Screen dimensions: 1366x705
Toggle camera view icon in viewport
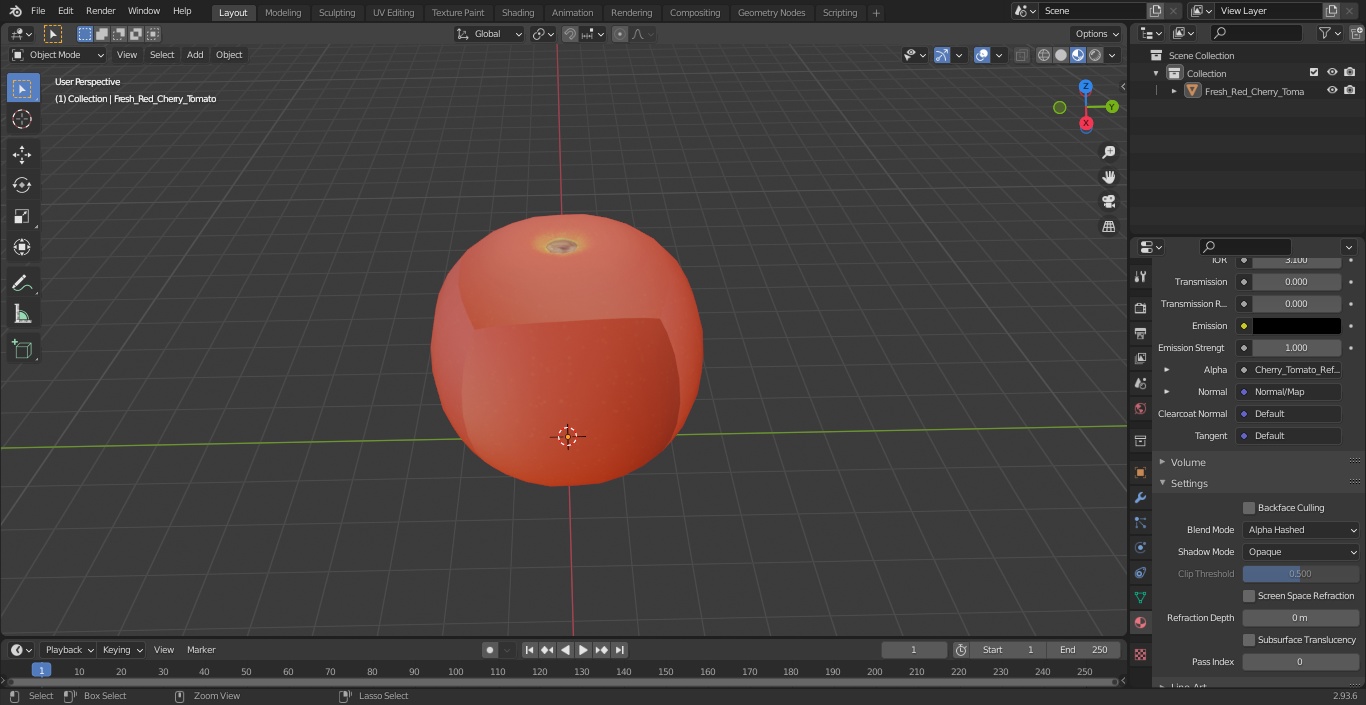pyautogui.click(x=1108, y=201)
